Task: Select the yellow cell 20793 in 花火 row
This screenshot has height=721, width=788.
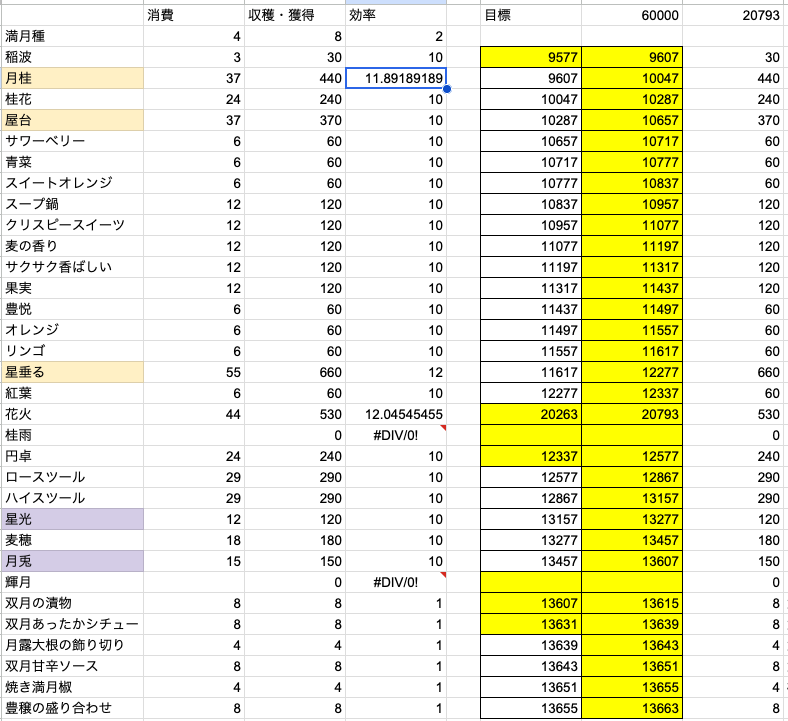Action: pyautogui.click(x=632, y=415)
